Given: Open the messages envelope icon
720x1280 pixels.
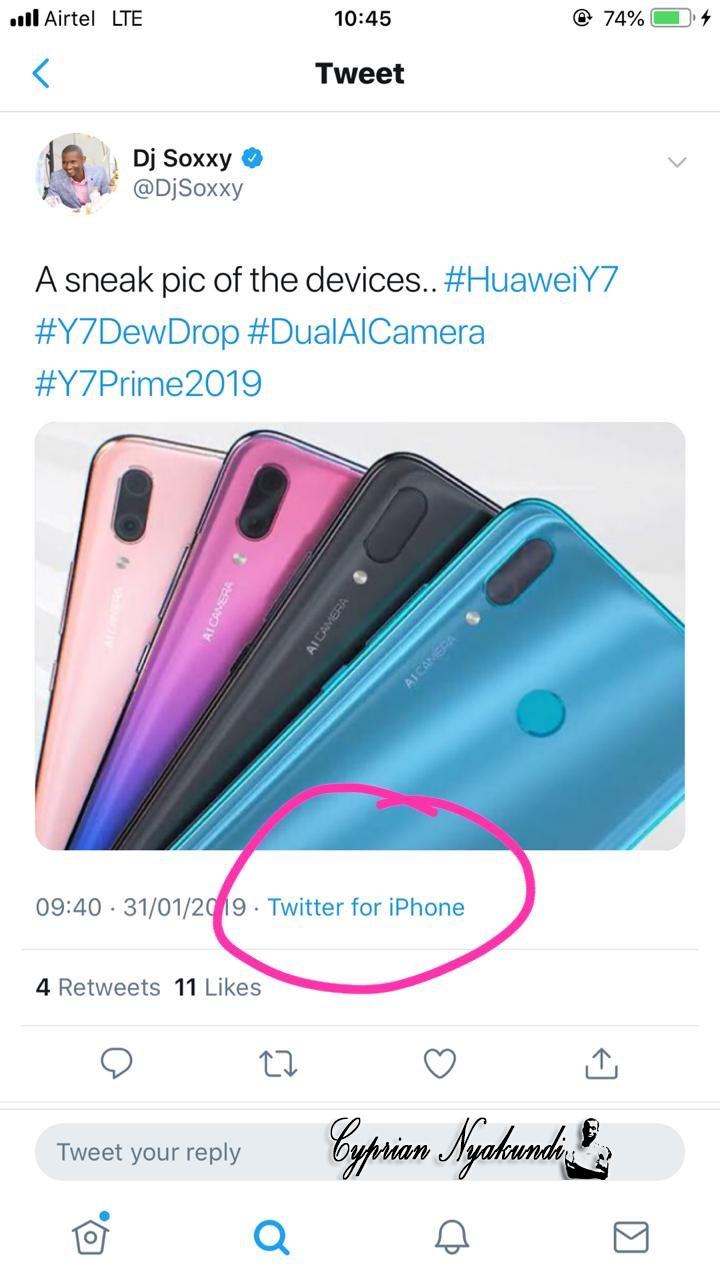Looking at the screenshot, I should (631, 1237).
